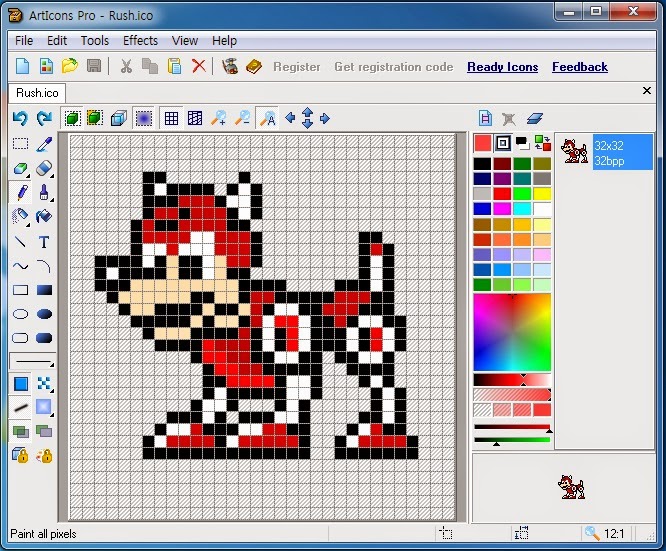Click the Register button
The image size is (666, 551).
coord(296,67)
